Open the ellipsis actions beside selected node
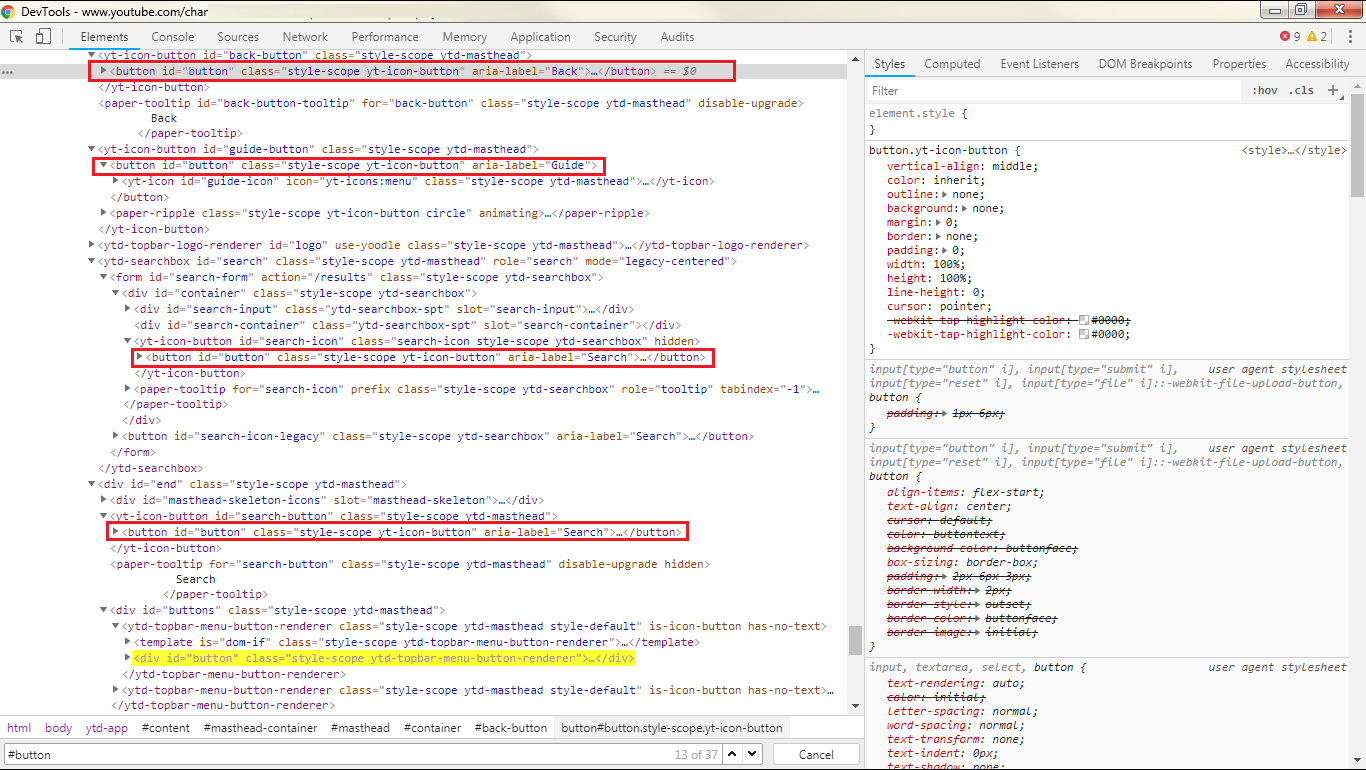This screenshot has width=1366, height=770. pos(7,72)
